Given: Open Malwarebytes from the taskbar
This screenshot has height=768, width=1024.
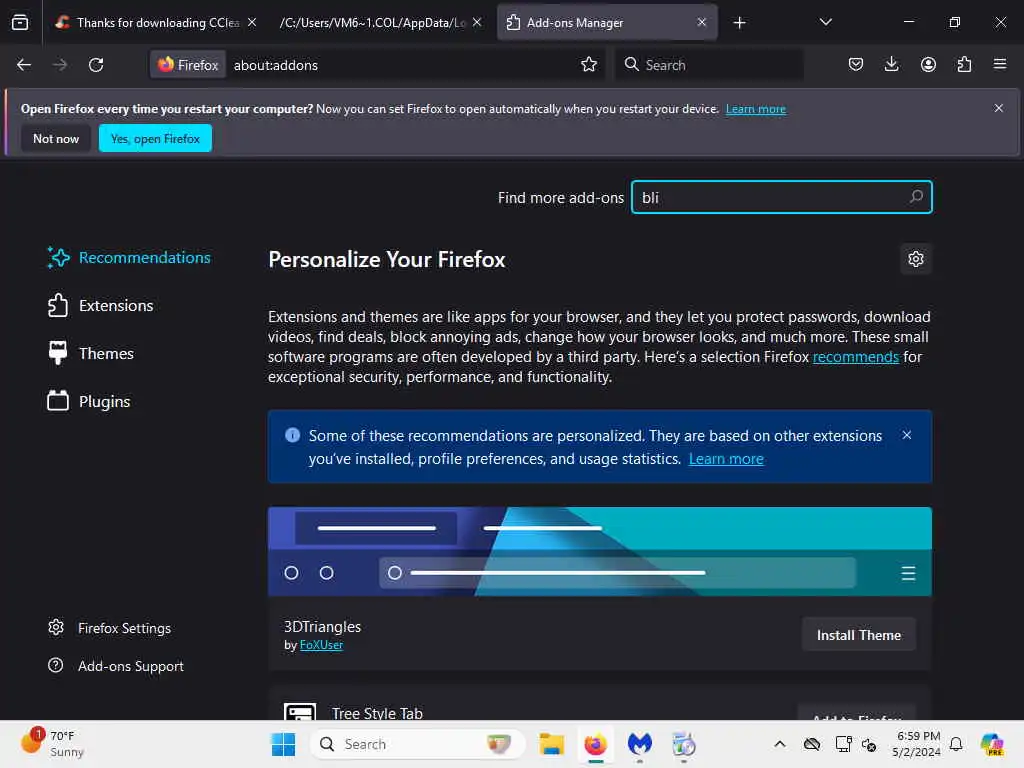Looking at the screenshot, I should 639,744.
